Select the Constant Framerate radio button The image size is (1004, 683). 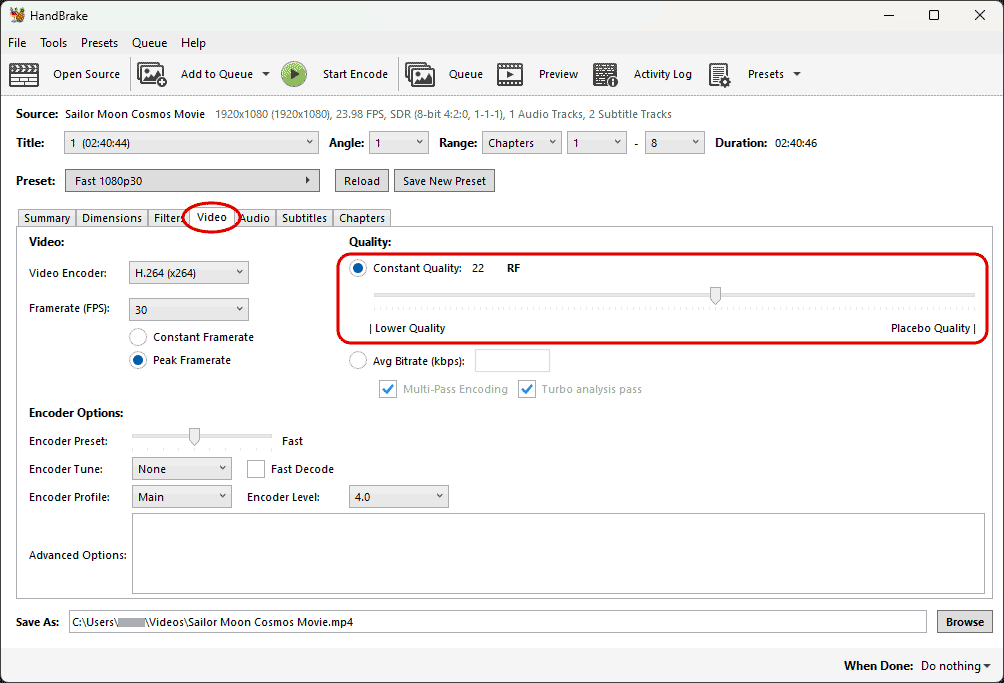click(138, 337)
